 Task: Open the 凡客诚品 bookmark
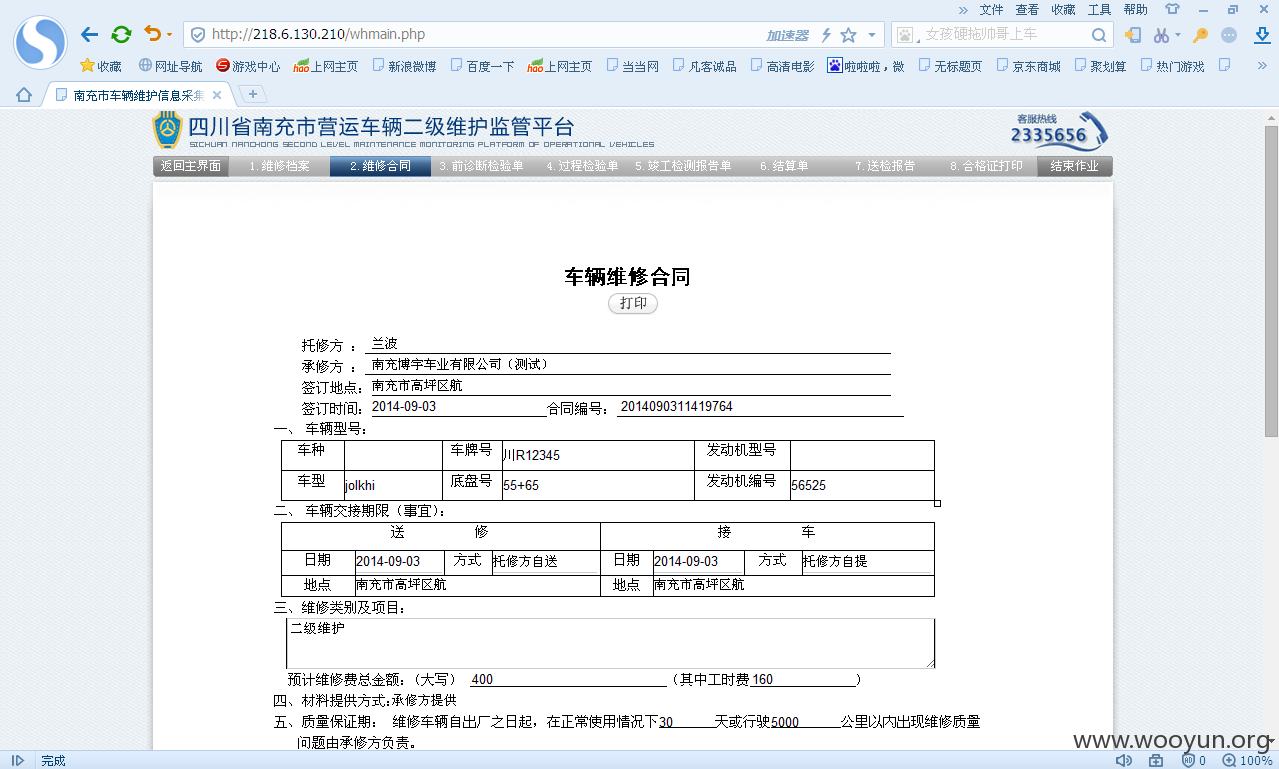[x=704, y=66]
